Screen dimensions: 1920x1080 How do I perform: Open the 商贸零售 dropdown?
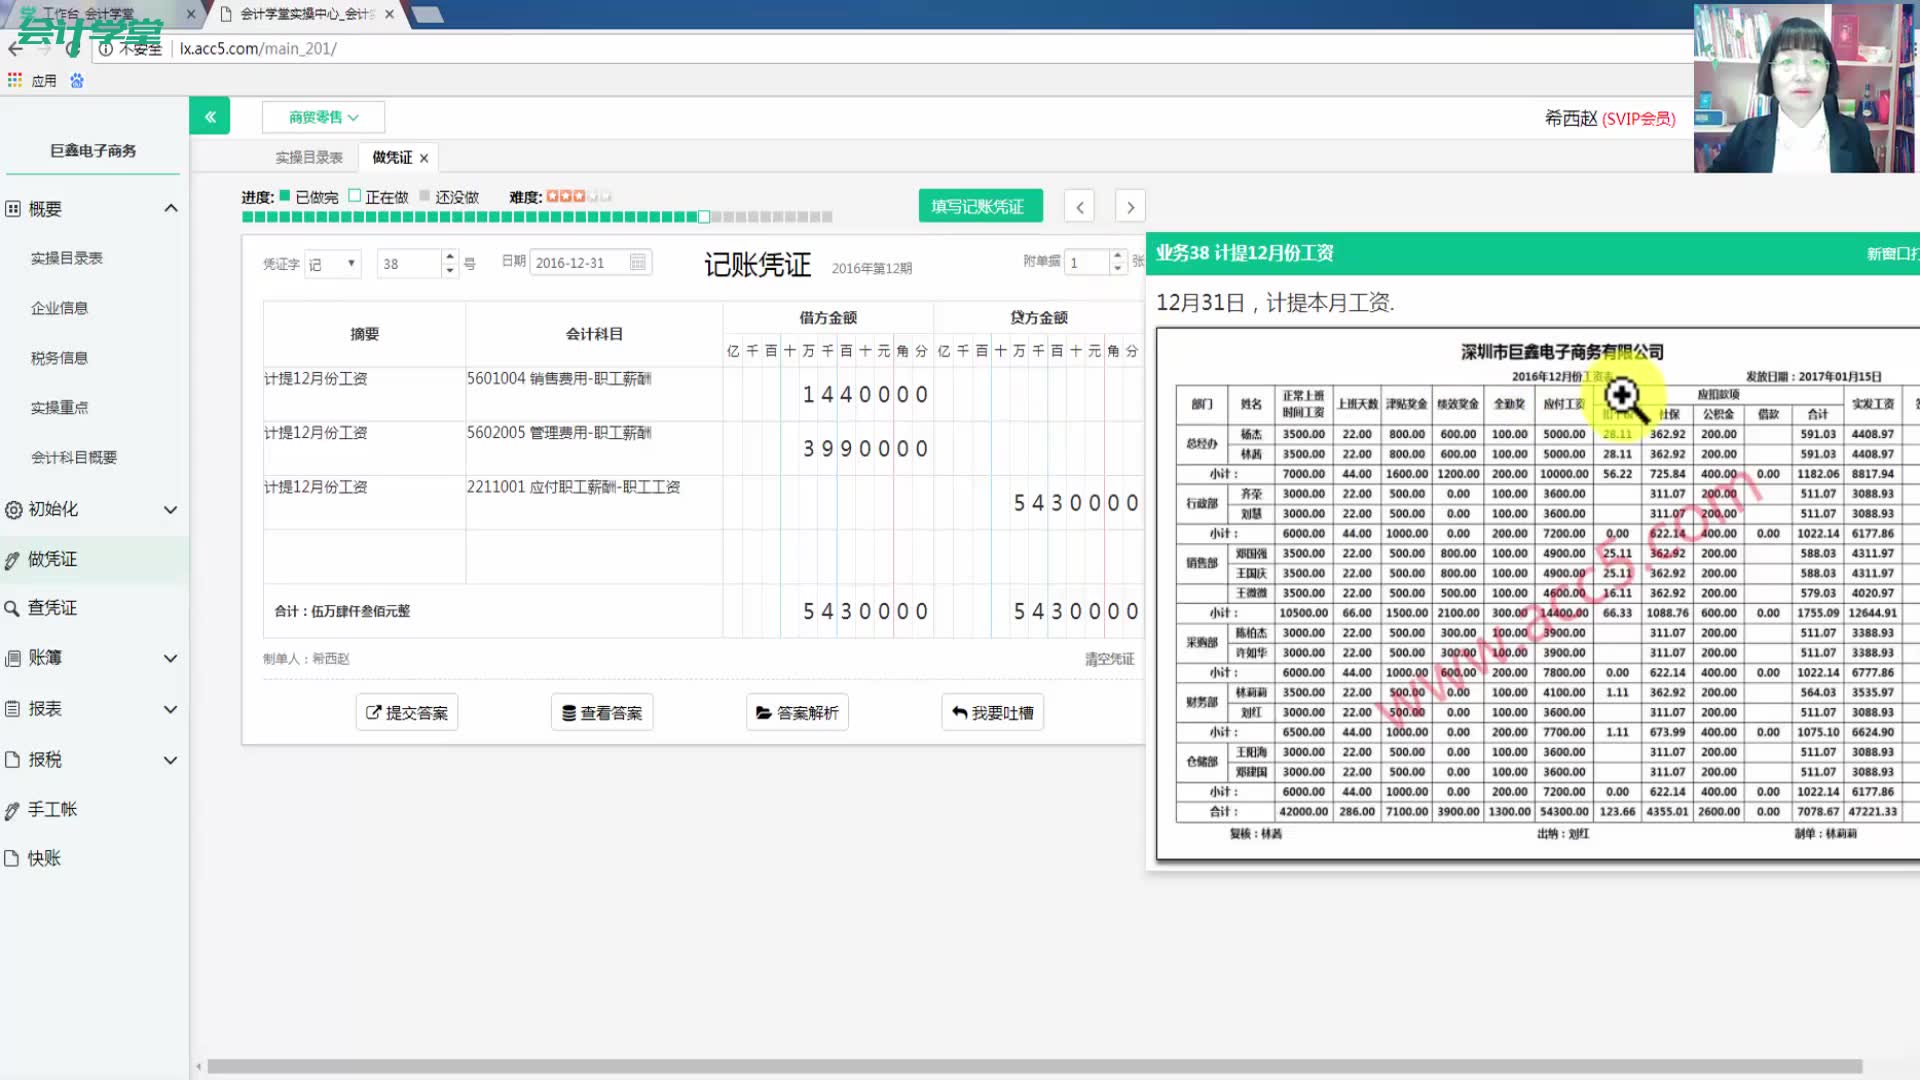pos(323,117)
